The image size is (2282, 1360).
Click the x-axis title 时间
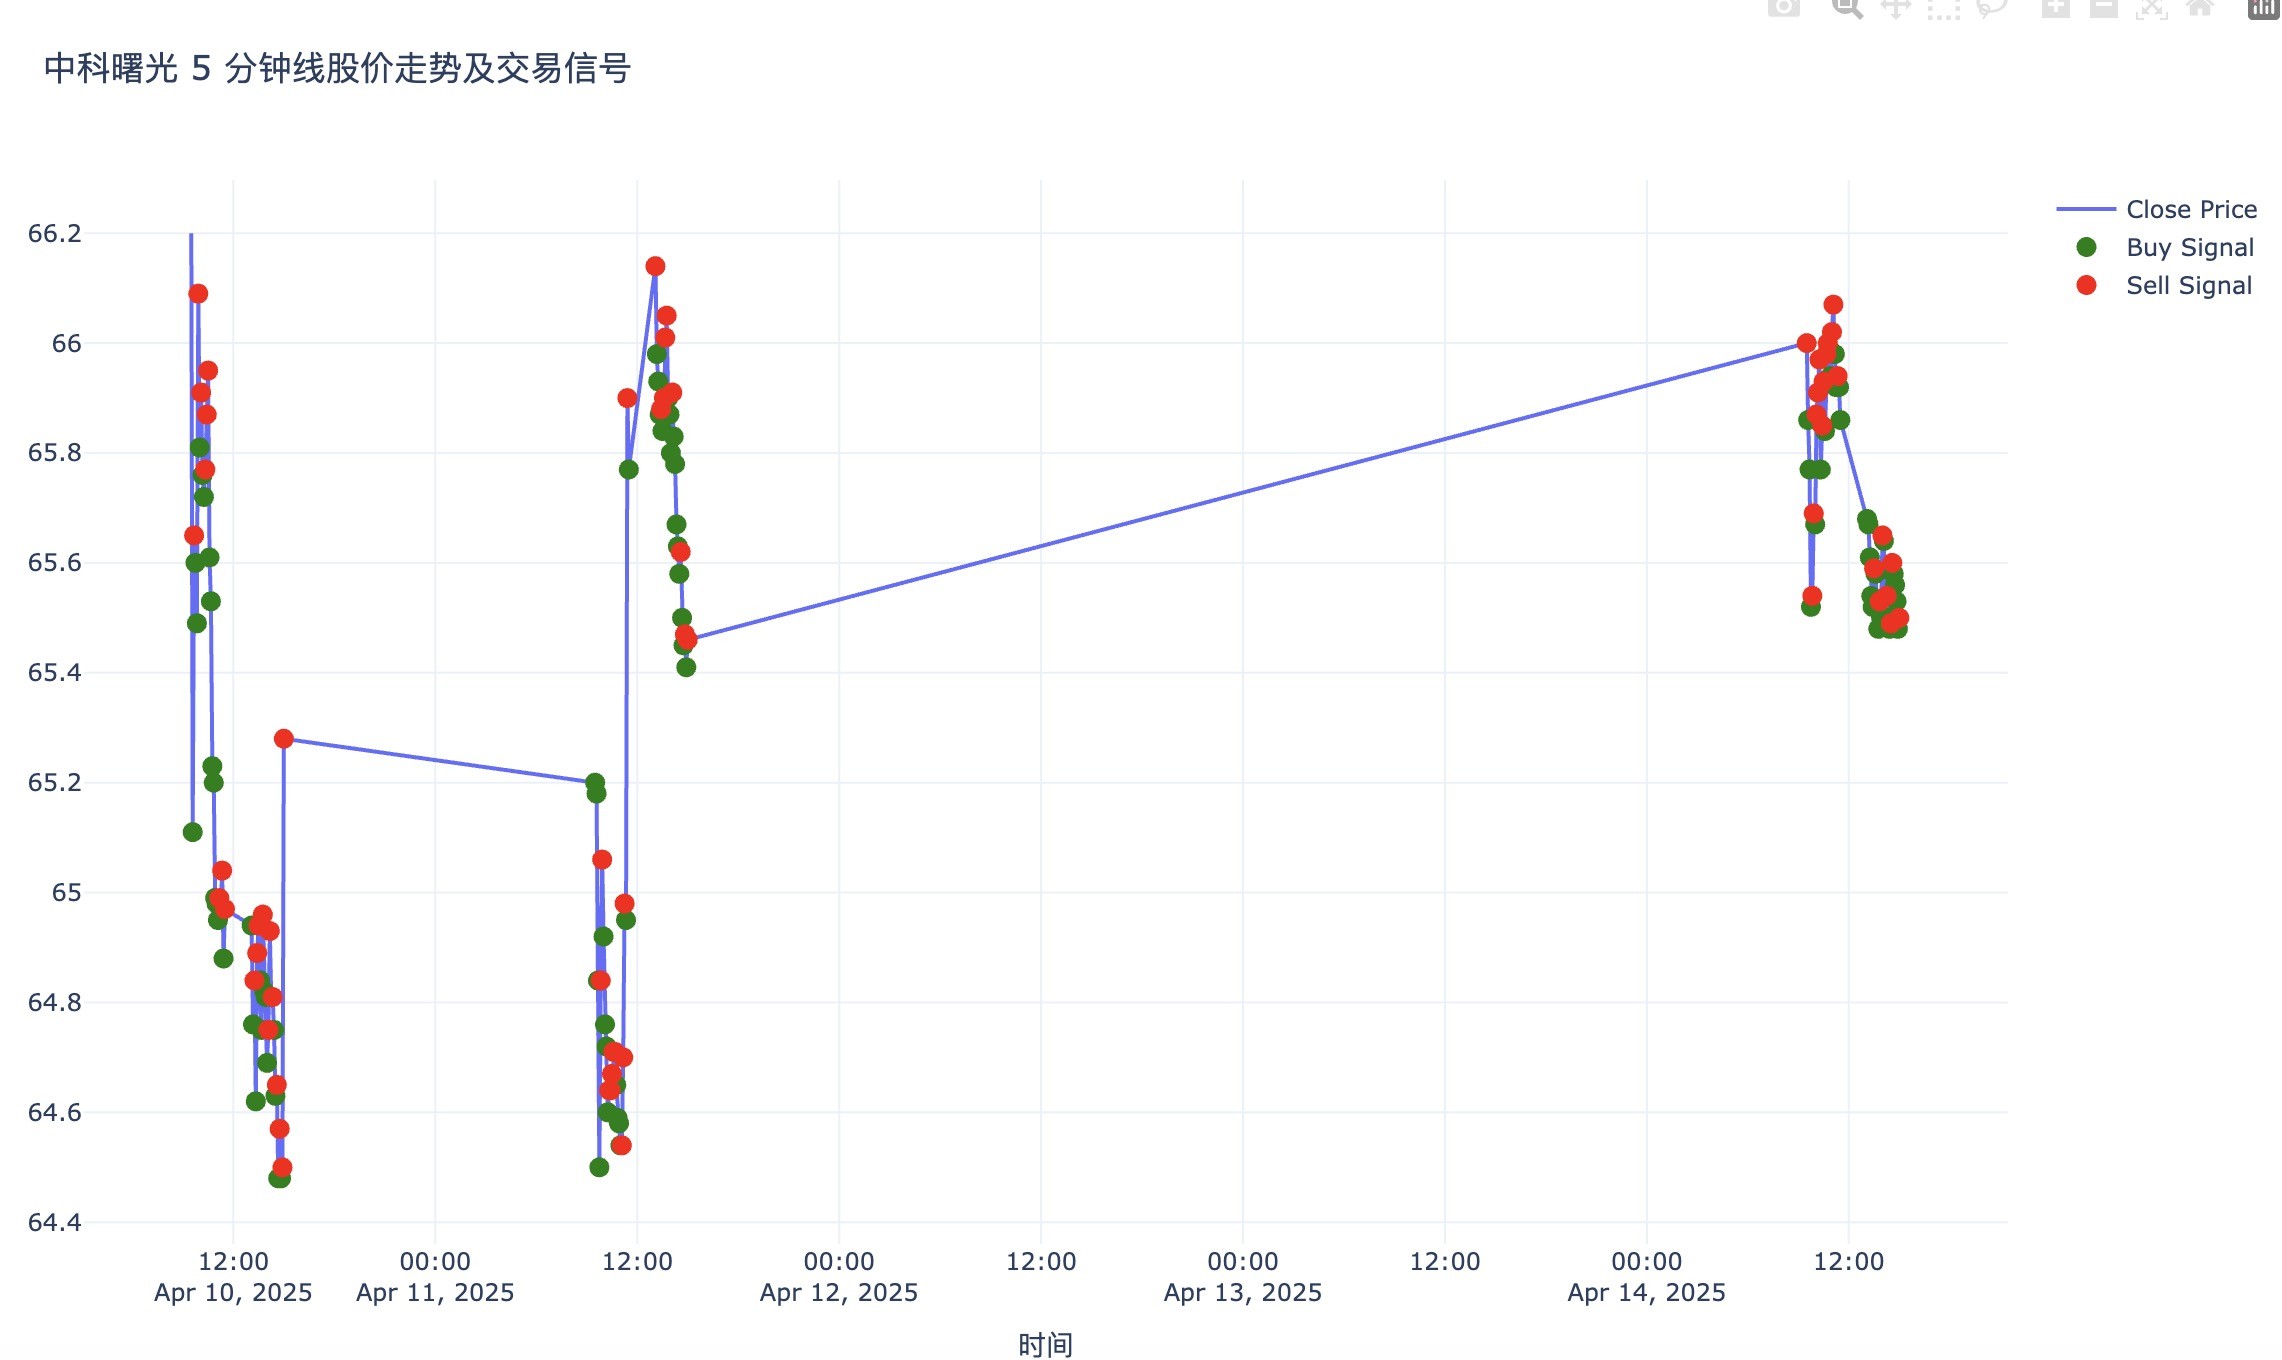tap(1046, 1344)
